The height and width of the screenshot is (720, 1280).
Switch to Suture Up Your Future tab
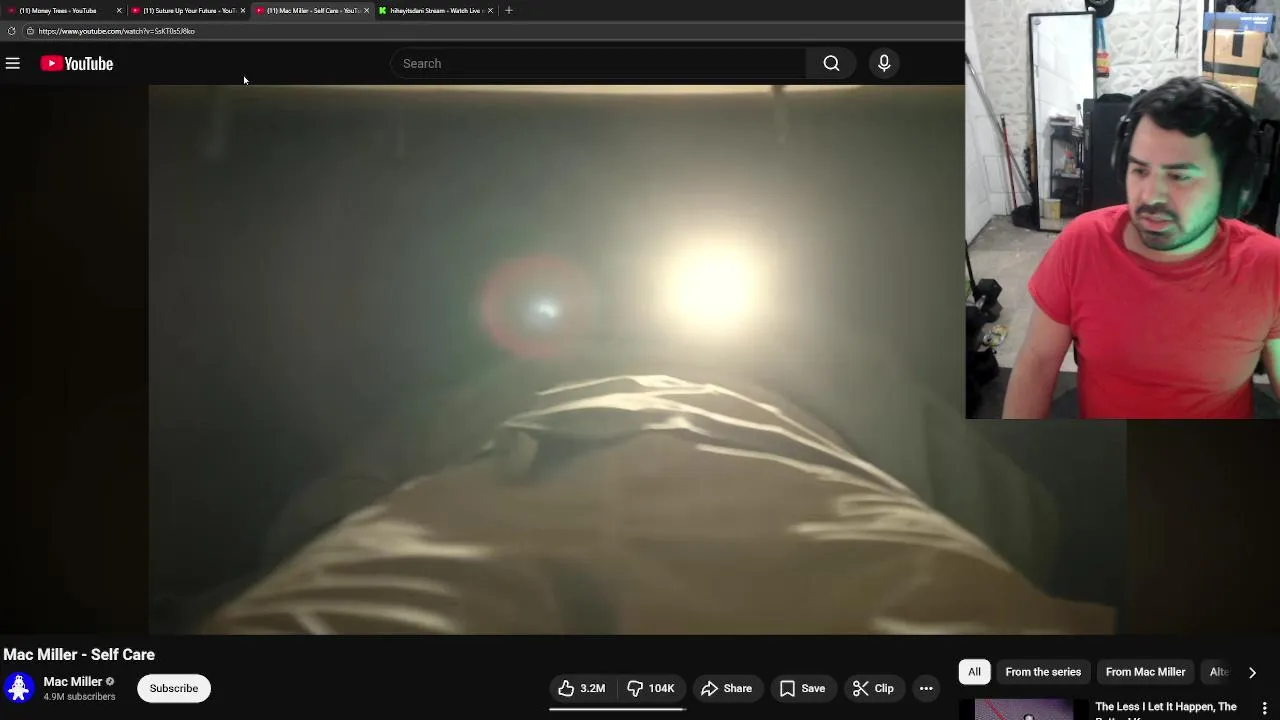point(188,10)
